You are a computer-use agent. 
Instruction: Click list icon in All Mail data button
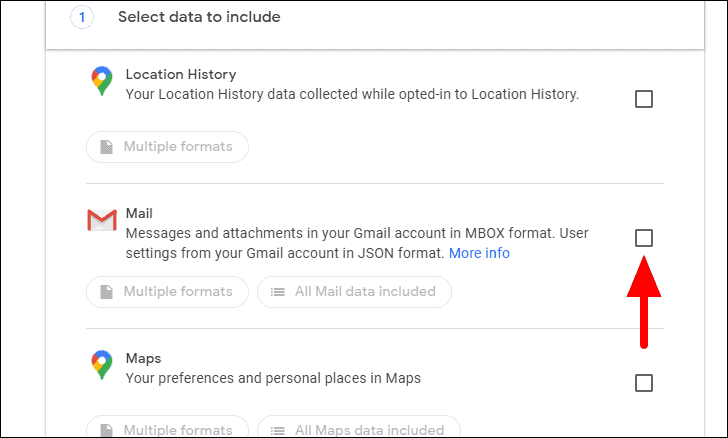(277, 292)
